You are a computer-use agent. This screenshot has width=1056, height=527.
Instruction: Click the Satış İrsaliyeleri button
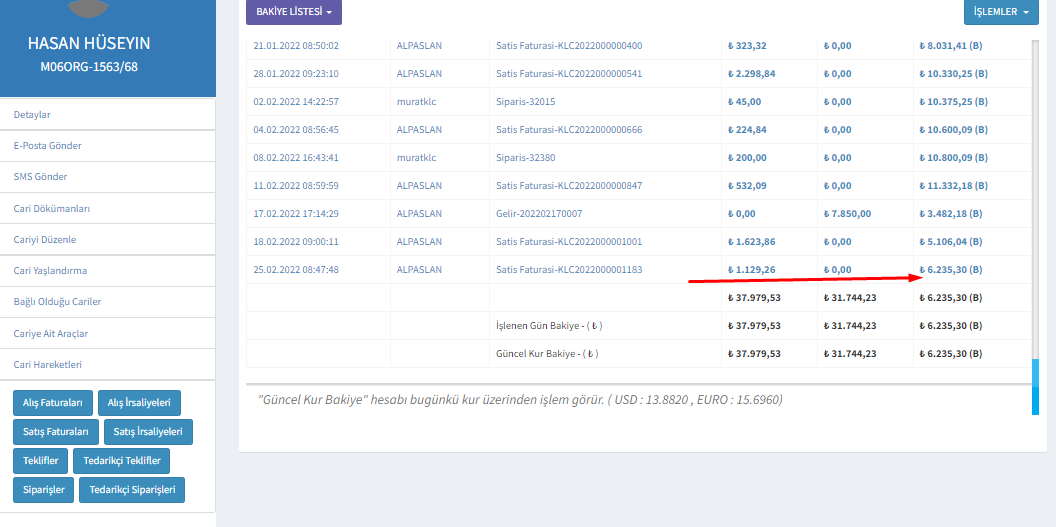click(146, 432)
